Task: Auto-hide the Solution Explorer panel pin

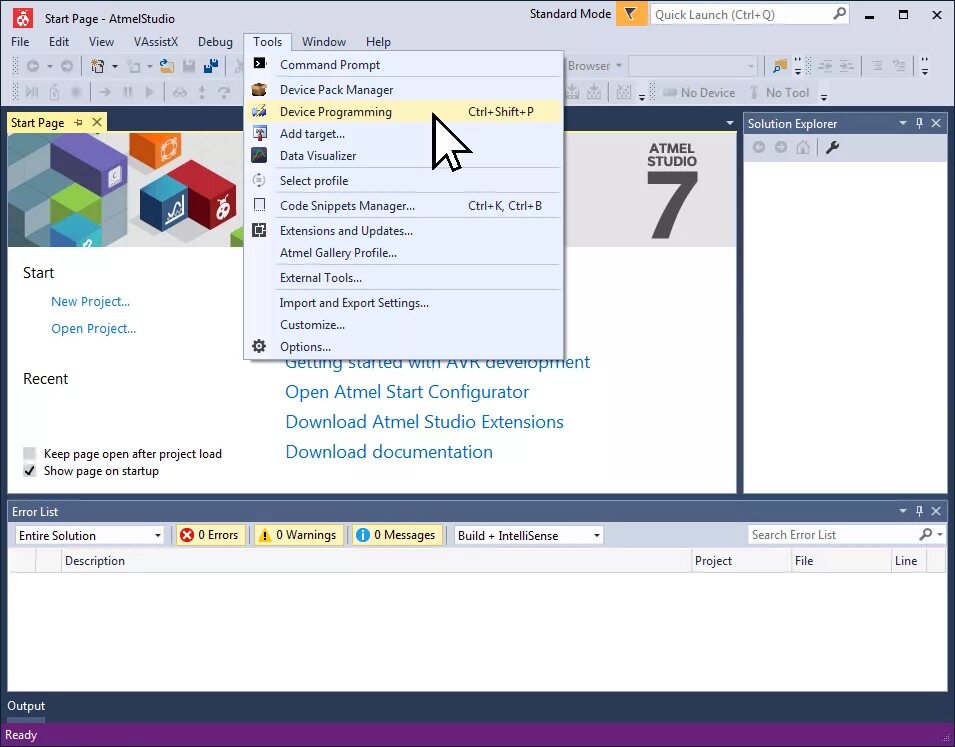Action: click(920, 123)
